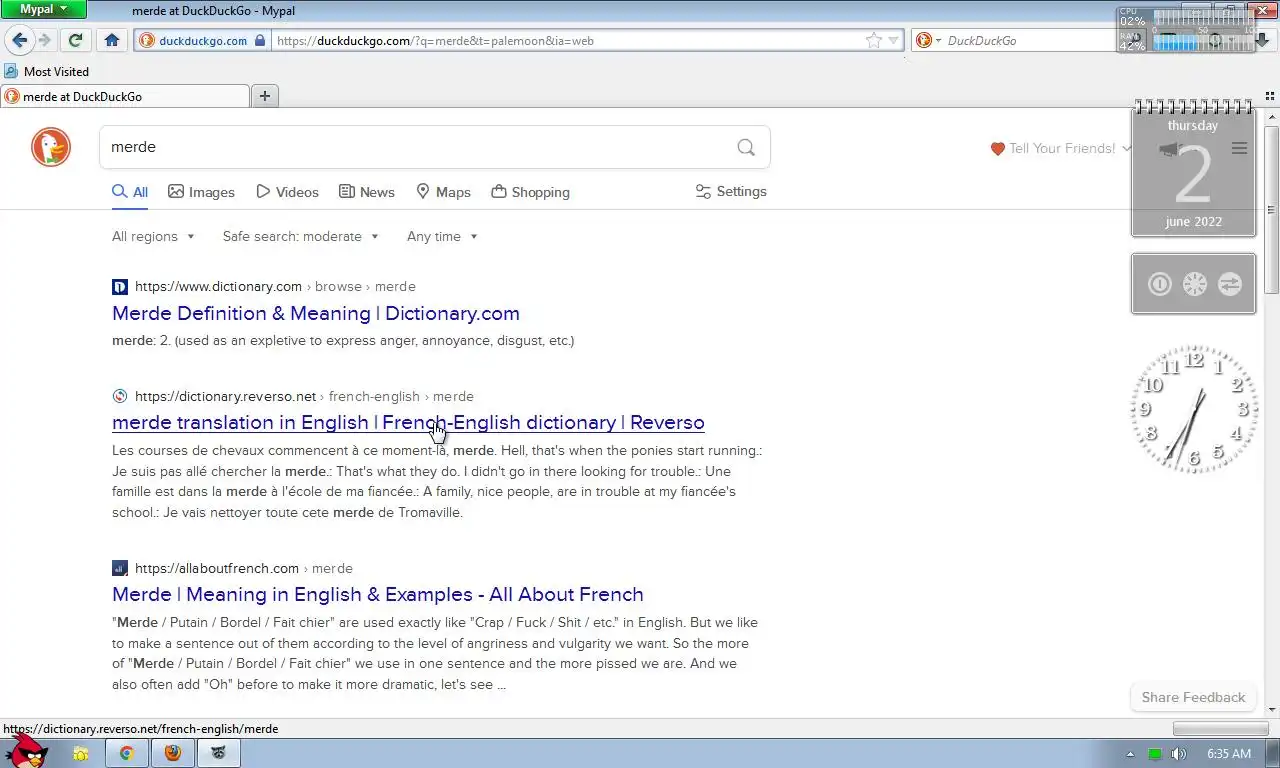Go forward one page
Screen dimensions: 1280x768
tap(44, 40)
